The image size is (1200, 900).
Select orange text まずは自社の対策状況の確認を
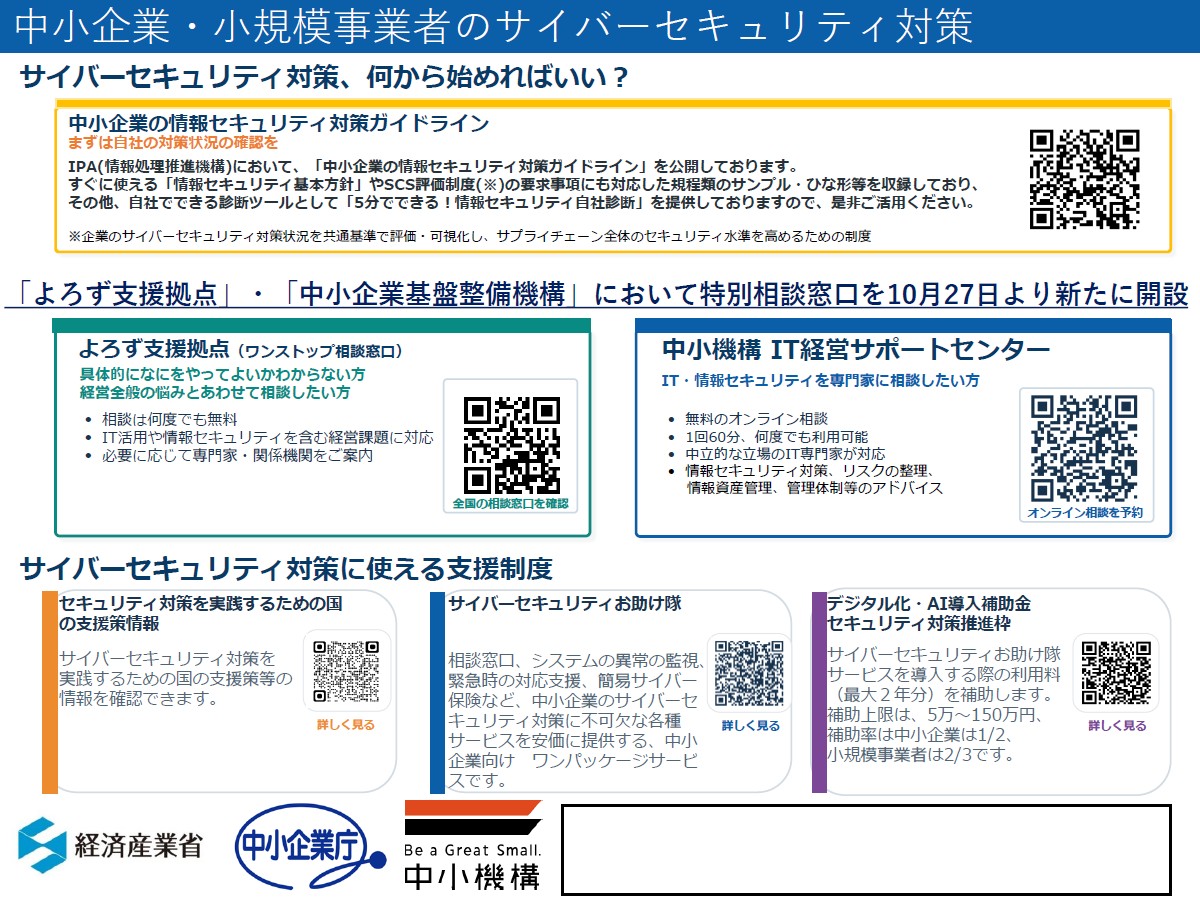pos(173,143)
